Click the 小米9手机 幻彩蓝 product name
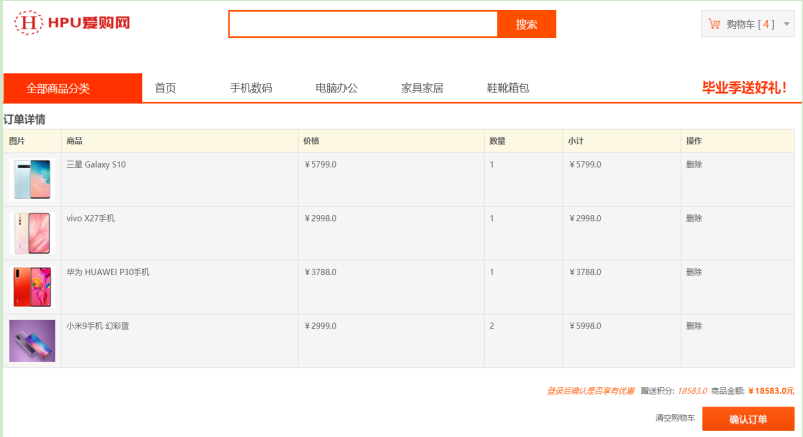 click(98, 326)
